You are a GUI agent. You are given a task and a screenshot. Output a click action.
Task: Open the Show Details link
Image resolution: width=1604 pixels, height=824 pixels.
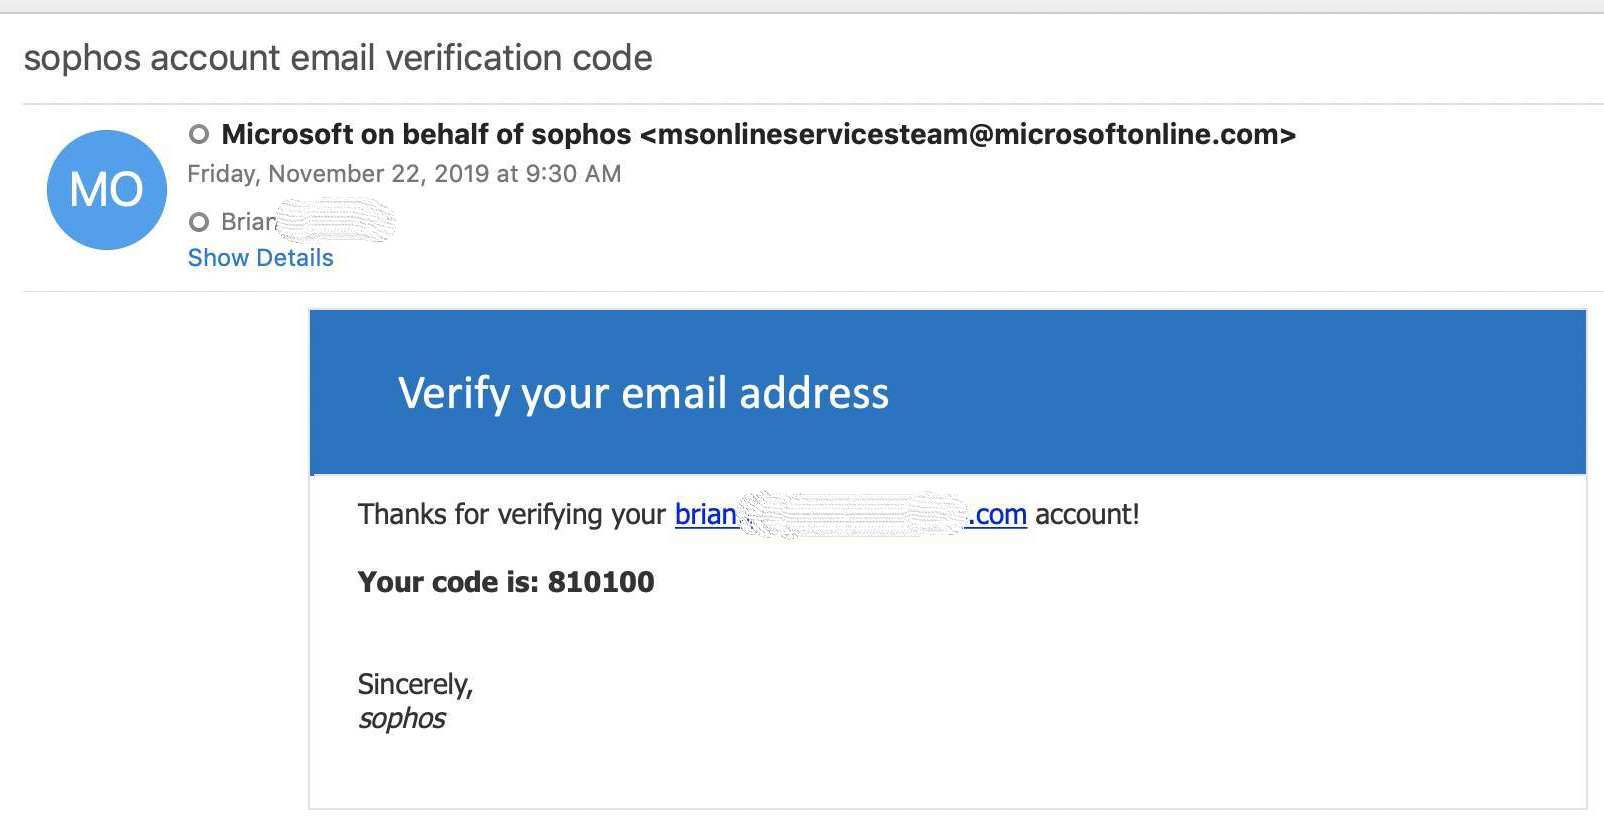tap(260, 258)
